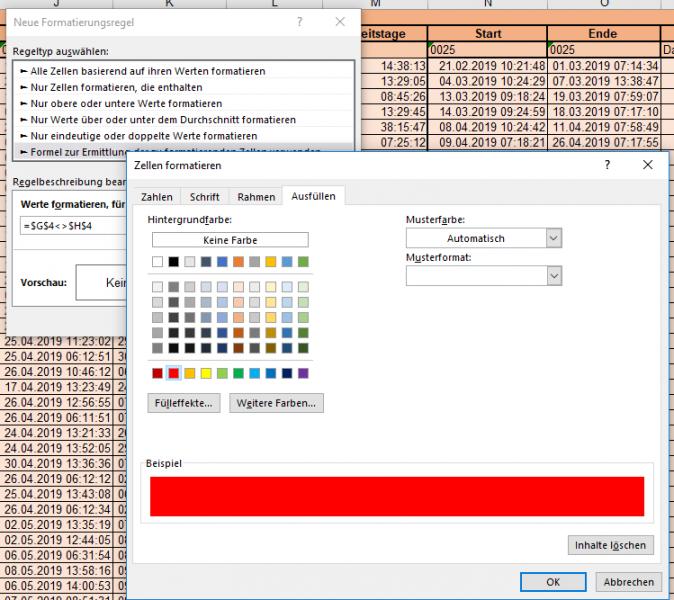Select the Ausfüllen tab
This screenshot has width=674, height=600.
(313, 196)
